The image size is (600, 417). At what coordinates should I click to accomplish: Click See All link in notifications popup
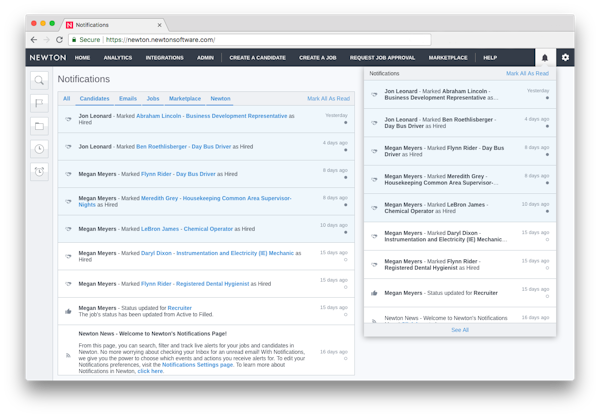[459, 329]
